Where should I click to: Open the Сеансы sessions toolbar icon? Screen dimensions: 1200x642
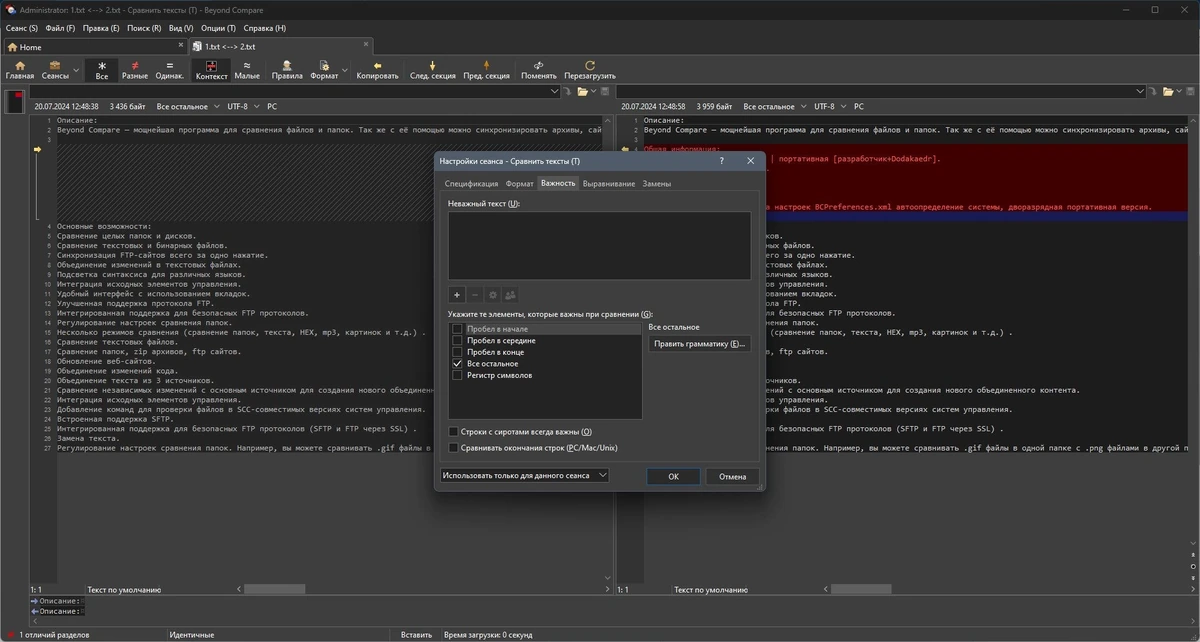coord(55,70)
